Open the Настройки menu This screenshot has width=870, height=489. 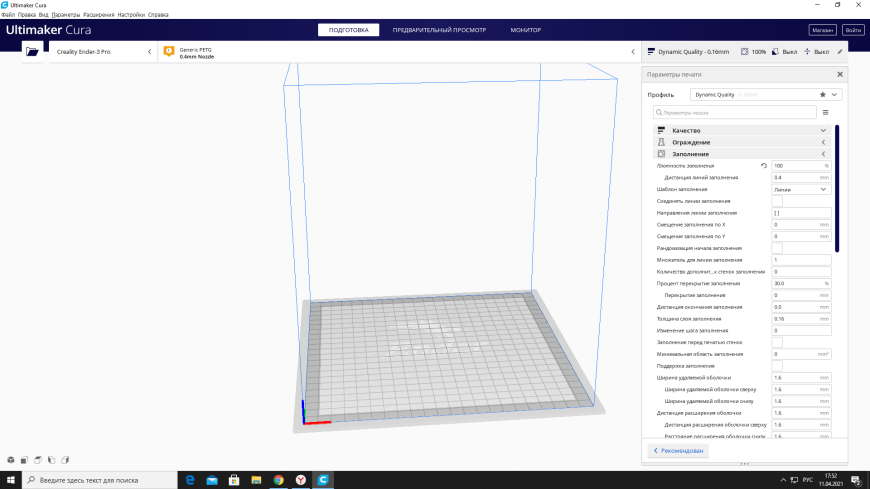[131, 14]
